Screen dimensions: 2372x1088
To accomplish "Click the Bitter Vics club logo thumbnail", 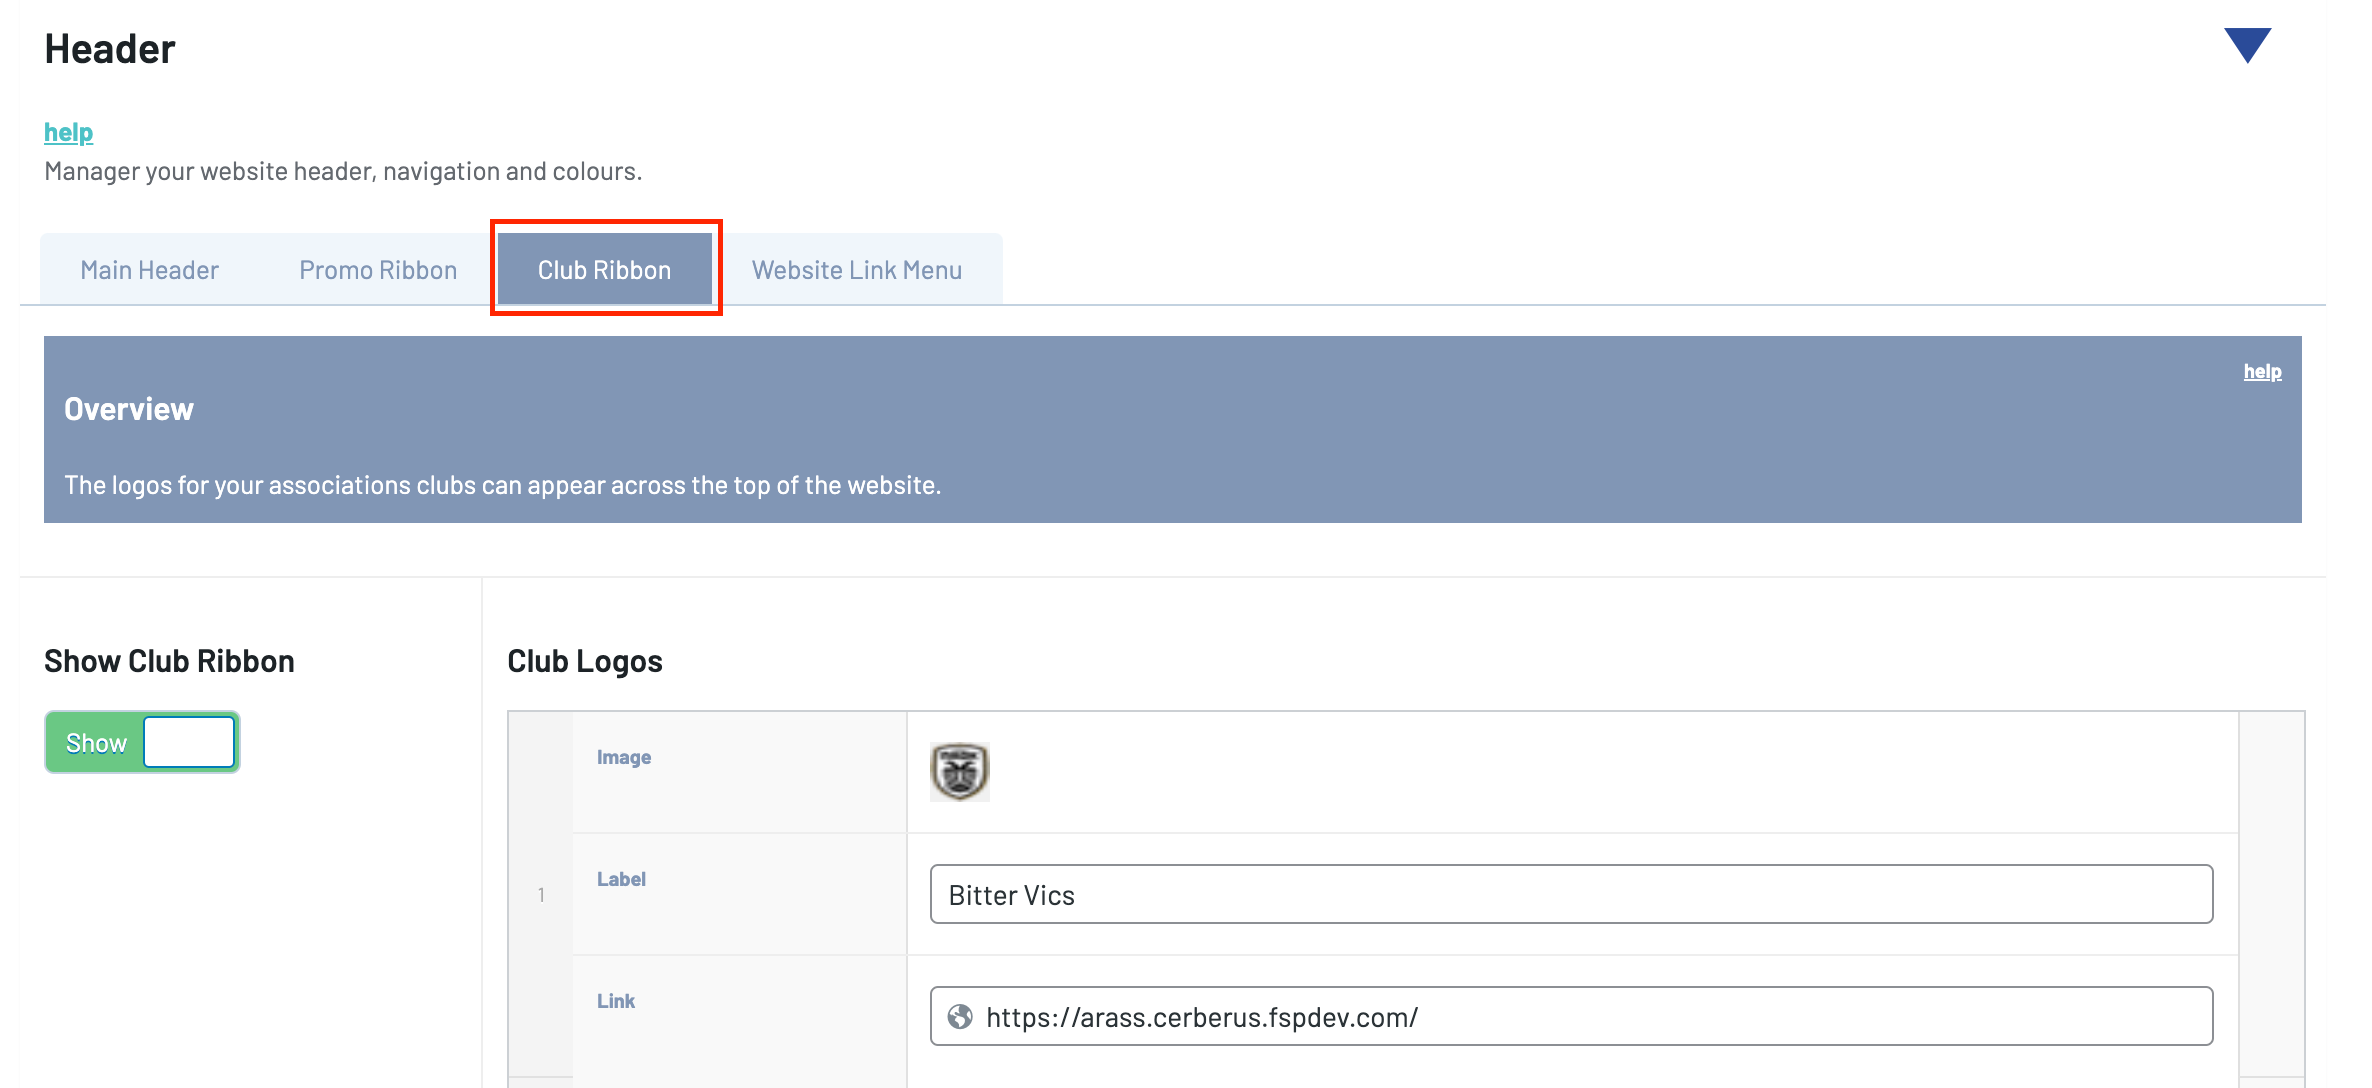I will [x=959, y=771].
